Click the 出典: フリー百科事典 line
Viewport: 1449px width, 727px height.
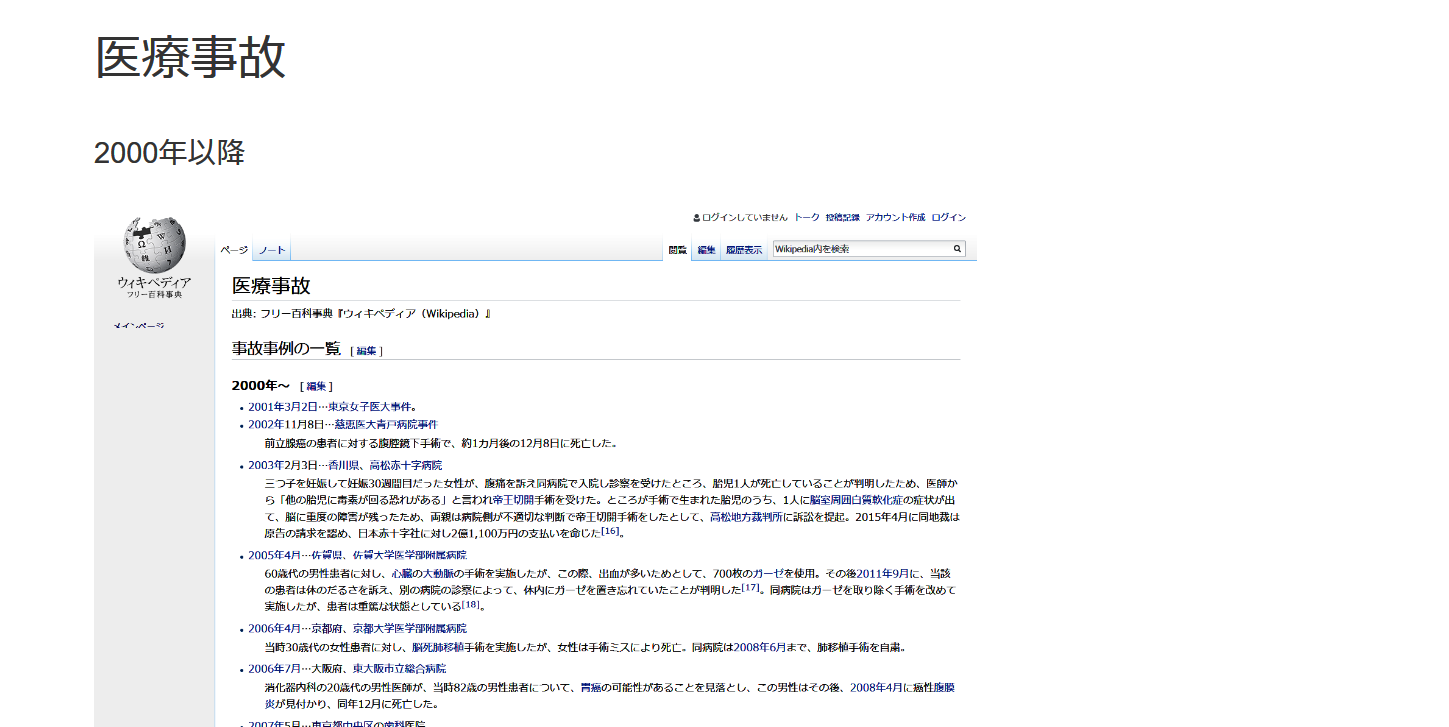point(362,314)
